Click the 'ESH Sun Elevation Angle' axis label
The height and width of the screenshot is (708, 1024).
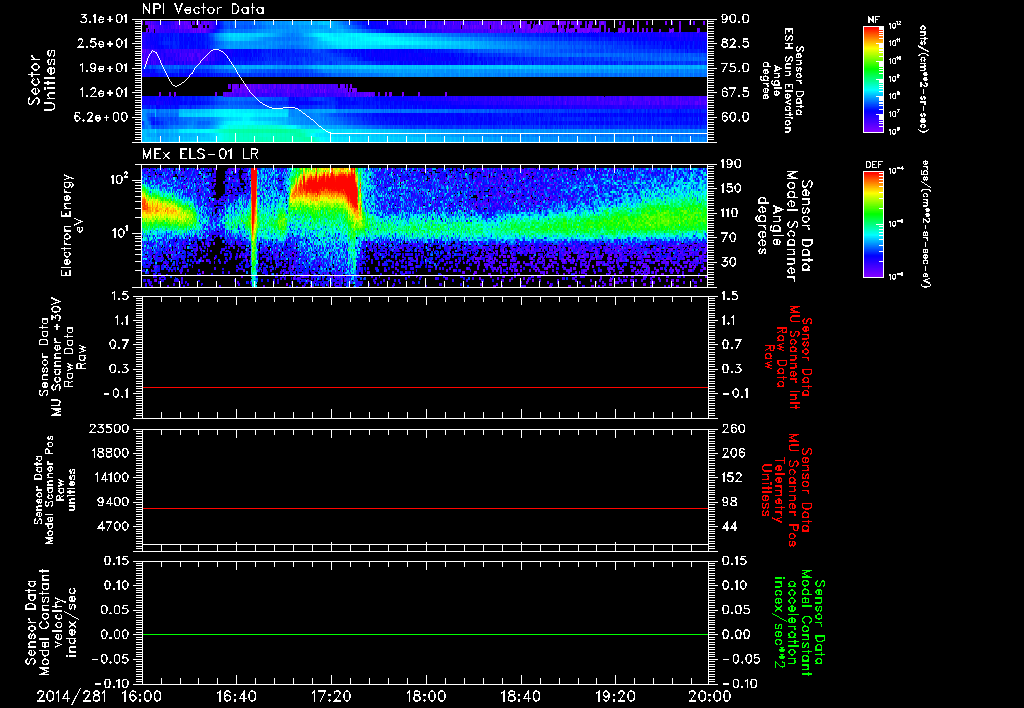point(781,80)
